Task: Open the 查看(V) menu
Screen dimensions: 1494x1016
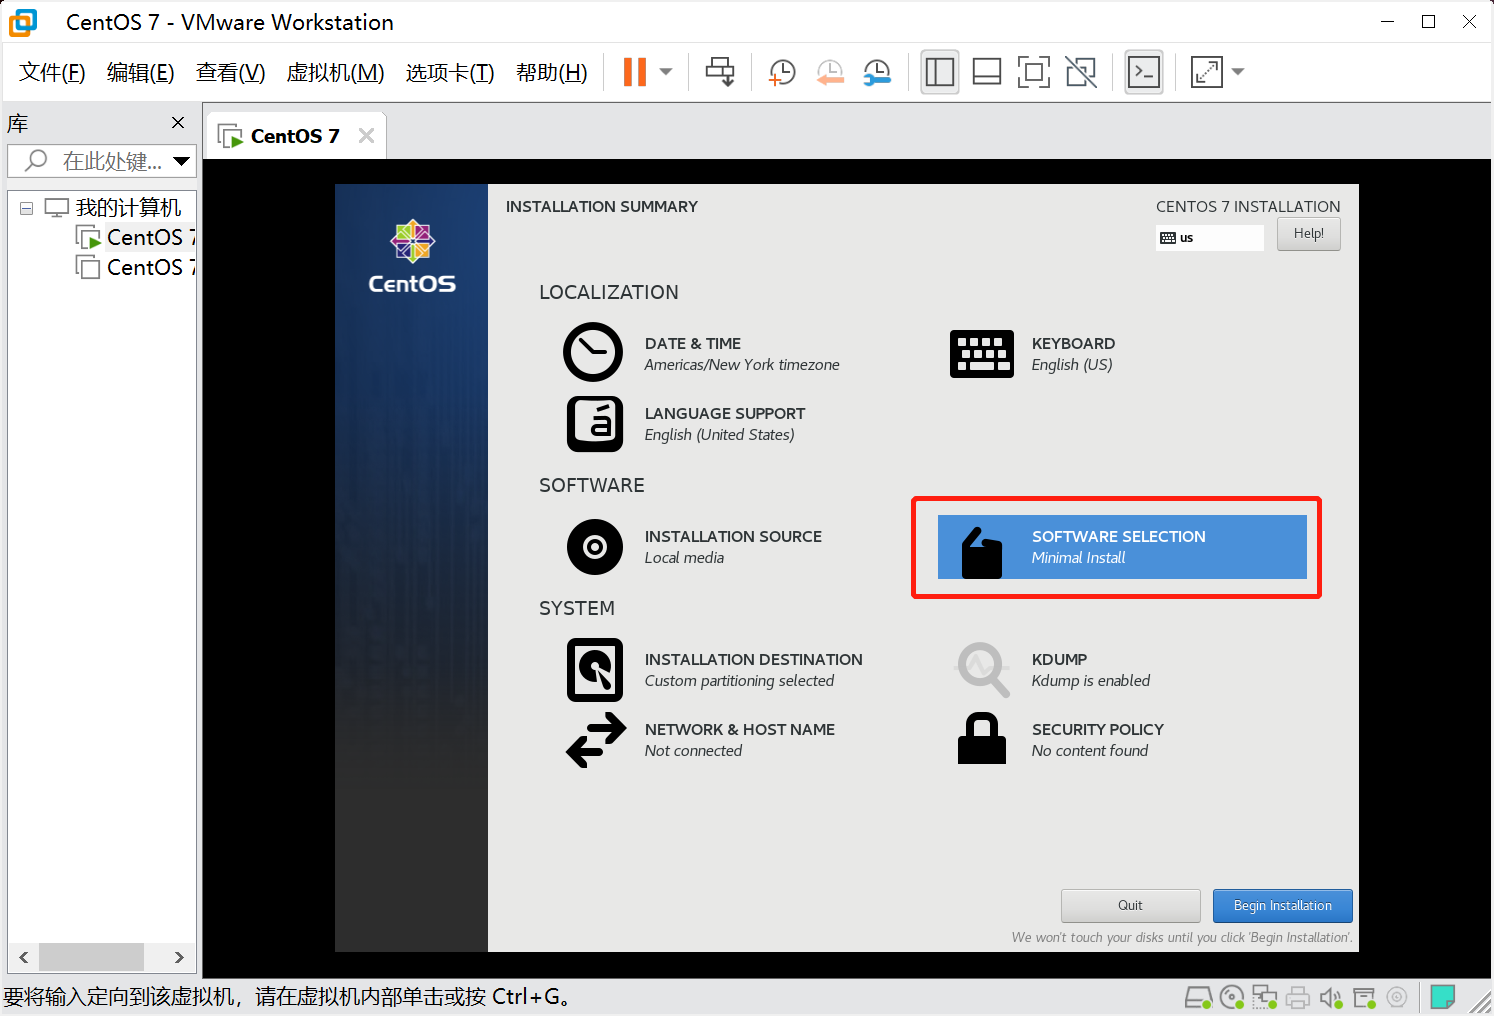Action: [231, 72]
